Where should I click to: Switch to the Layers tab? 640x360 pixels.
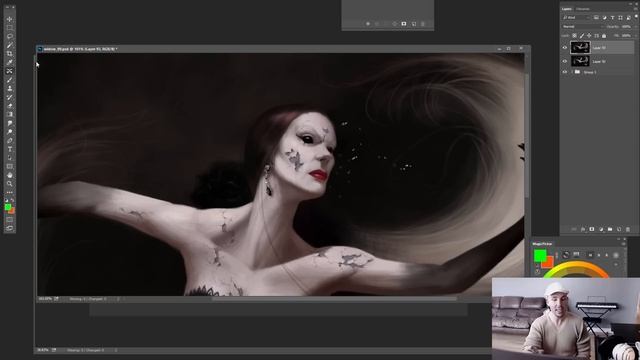click(567, 9)
